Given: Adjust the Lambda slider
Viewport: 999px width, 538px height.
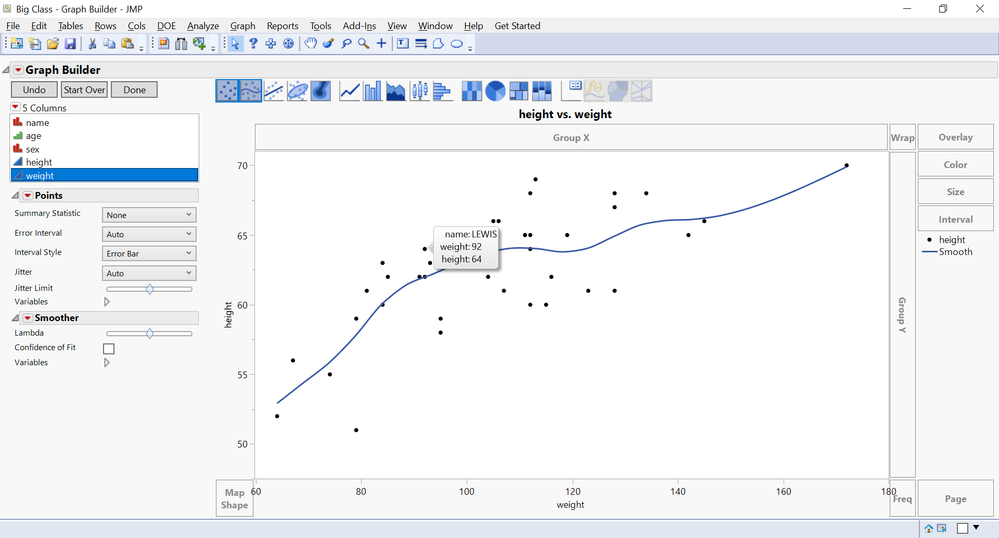Looking at the screenshot, I should pyautogui.click(x=149, y=333).
